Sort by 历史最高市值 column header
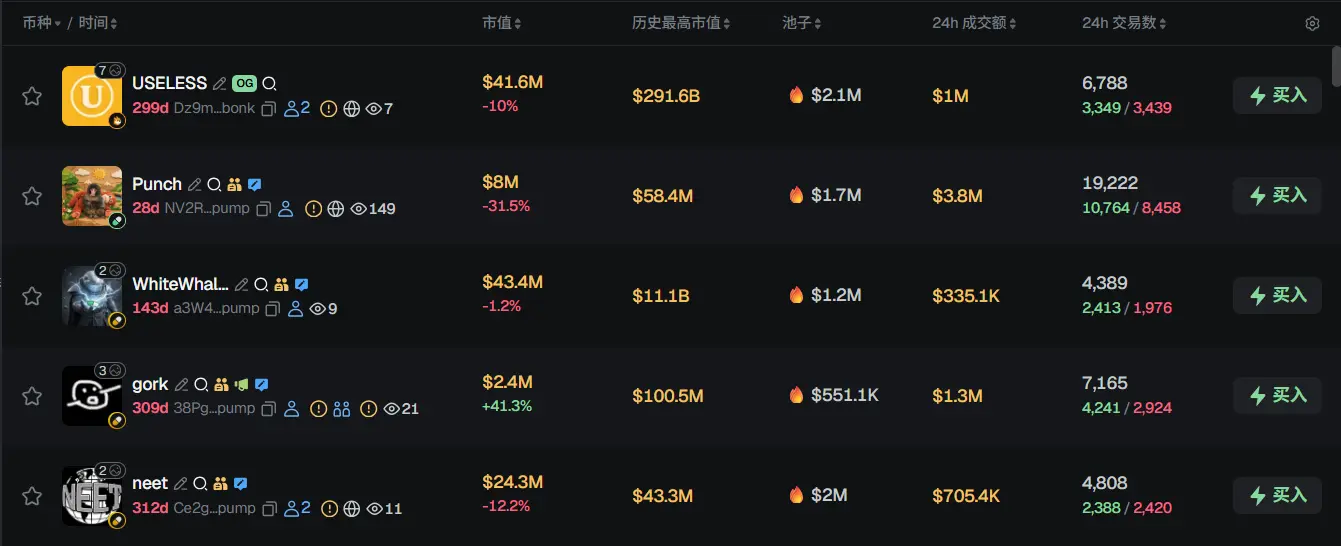 (x=680, y=23)
